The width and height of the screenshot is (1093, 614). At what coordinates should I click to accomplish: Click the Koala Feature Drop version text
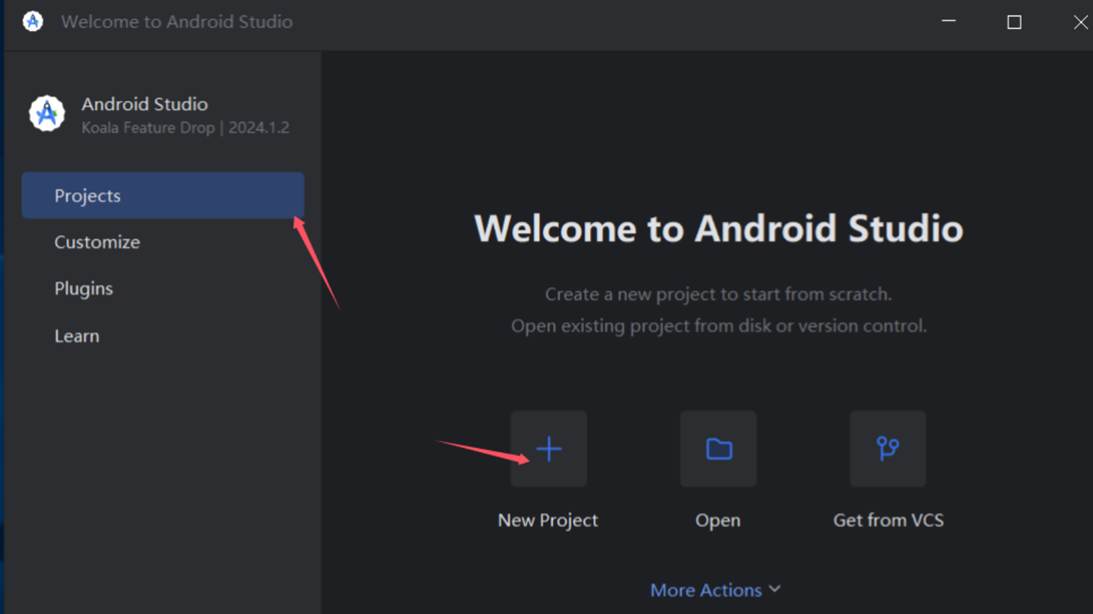point(185,128)
